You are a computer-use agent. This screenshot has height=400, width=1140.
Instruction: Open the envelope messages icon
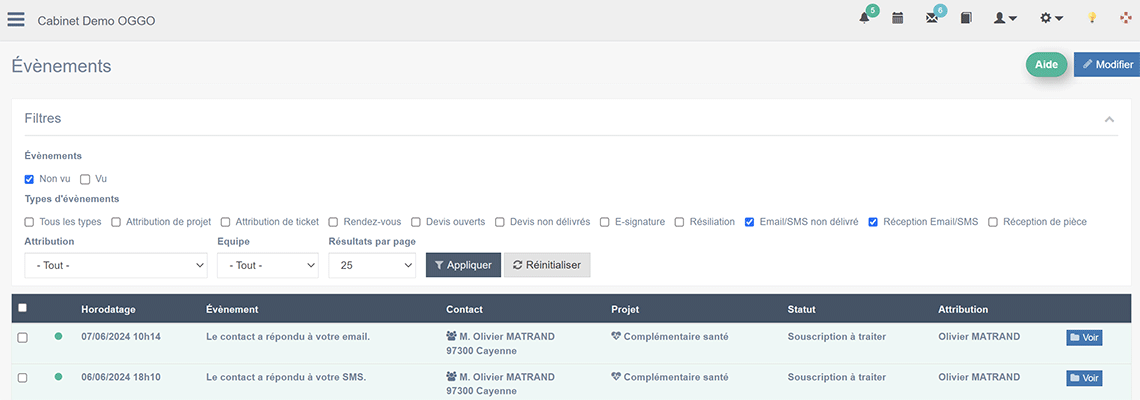click(932, 18)
